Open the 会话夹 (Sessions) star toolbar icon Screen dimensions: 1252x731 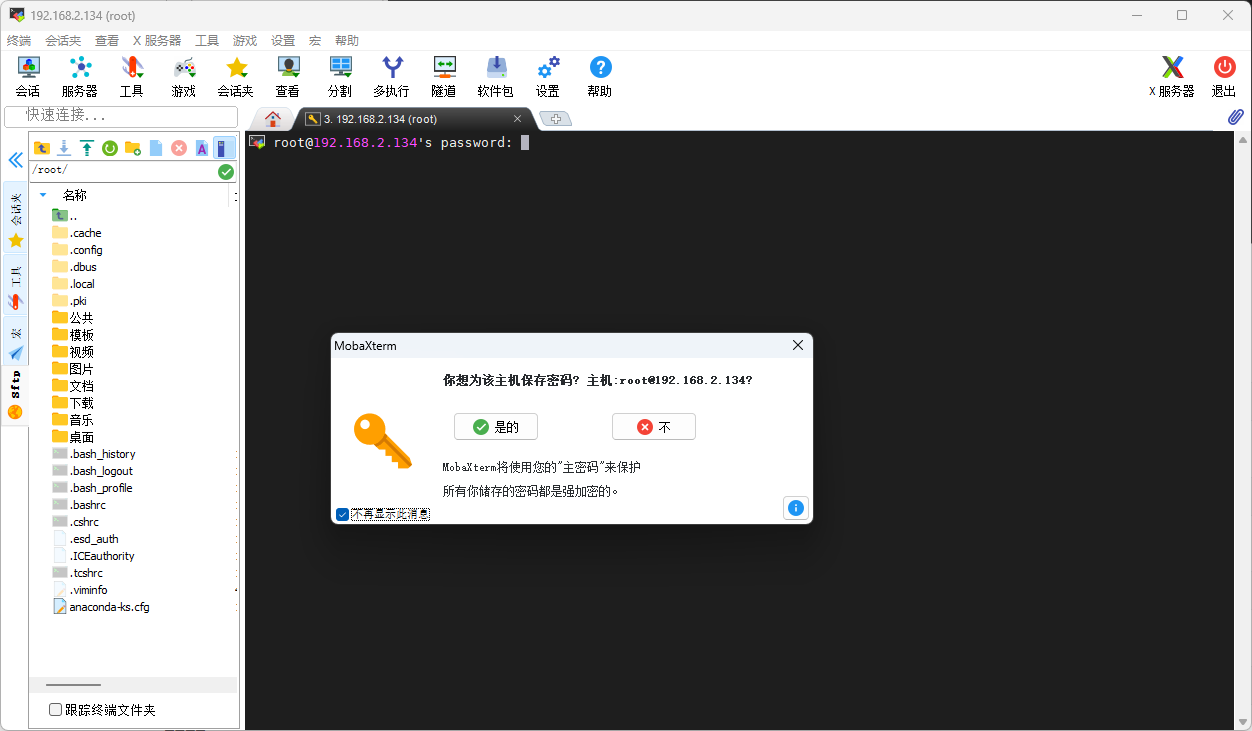[x=236, y=76]
